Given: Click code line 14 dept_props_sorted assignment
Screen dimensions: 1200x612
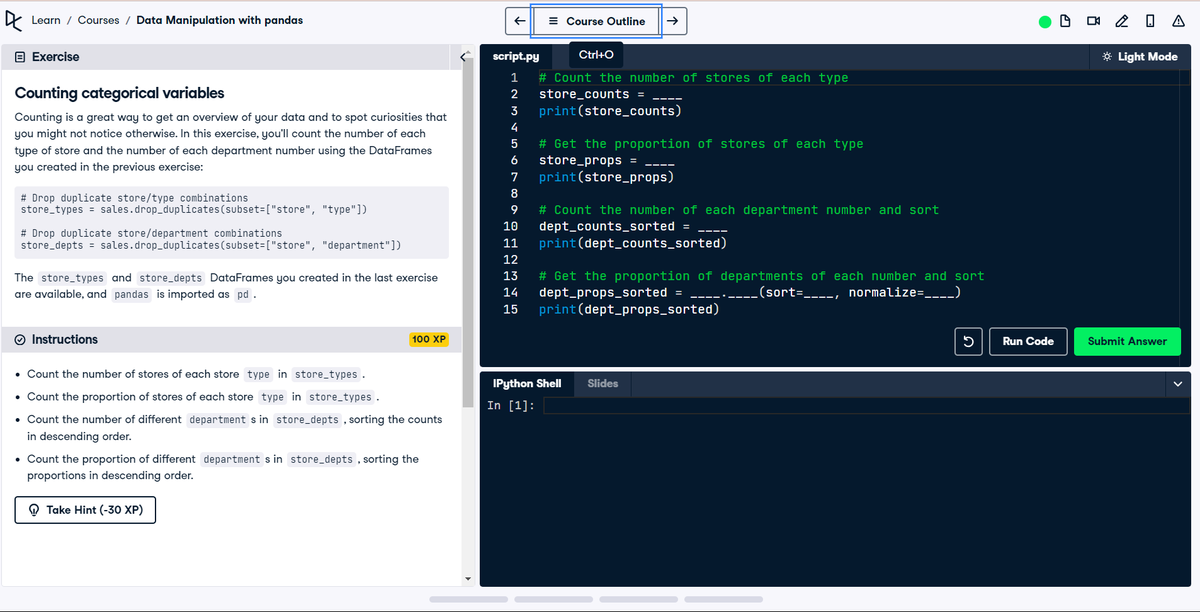Looking at the screenshot, I should 750,292.
